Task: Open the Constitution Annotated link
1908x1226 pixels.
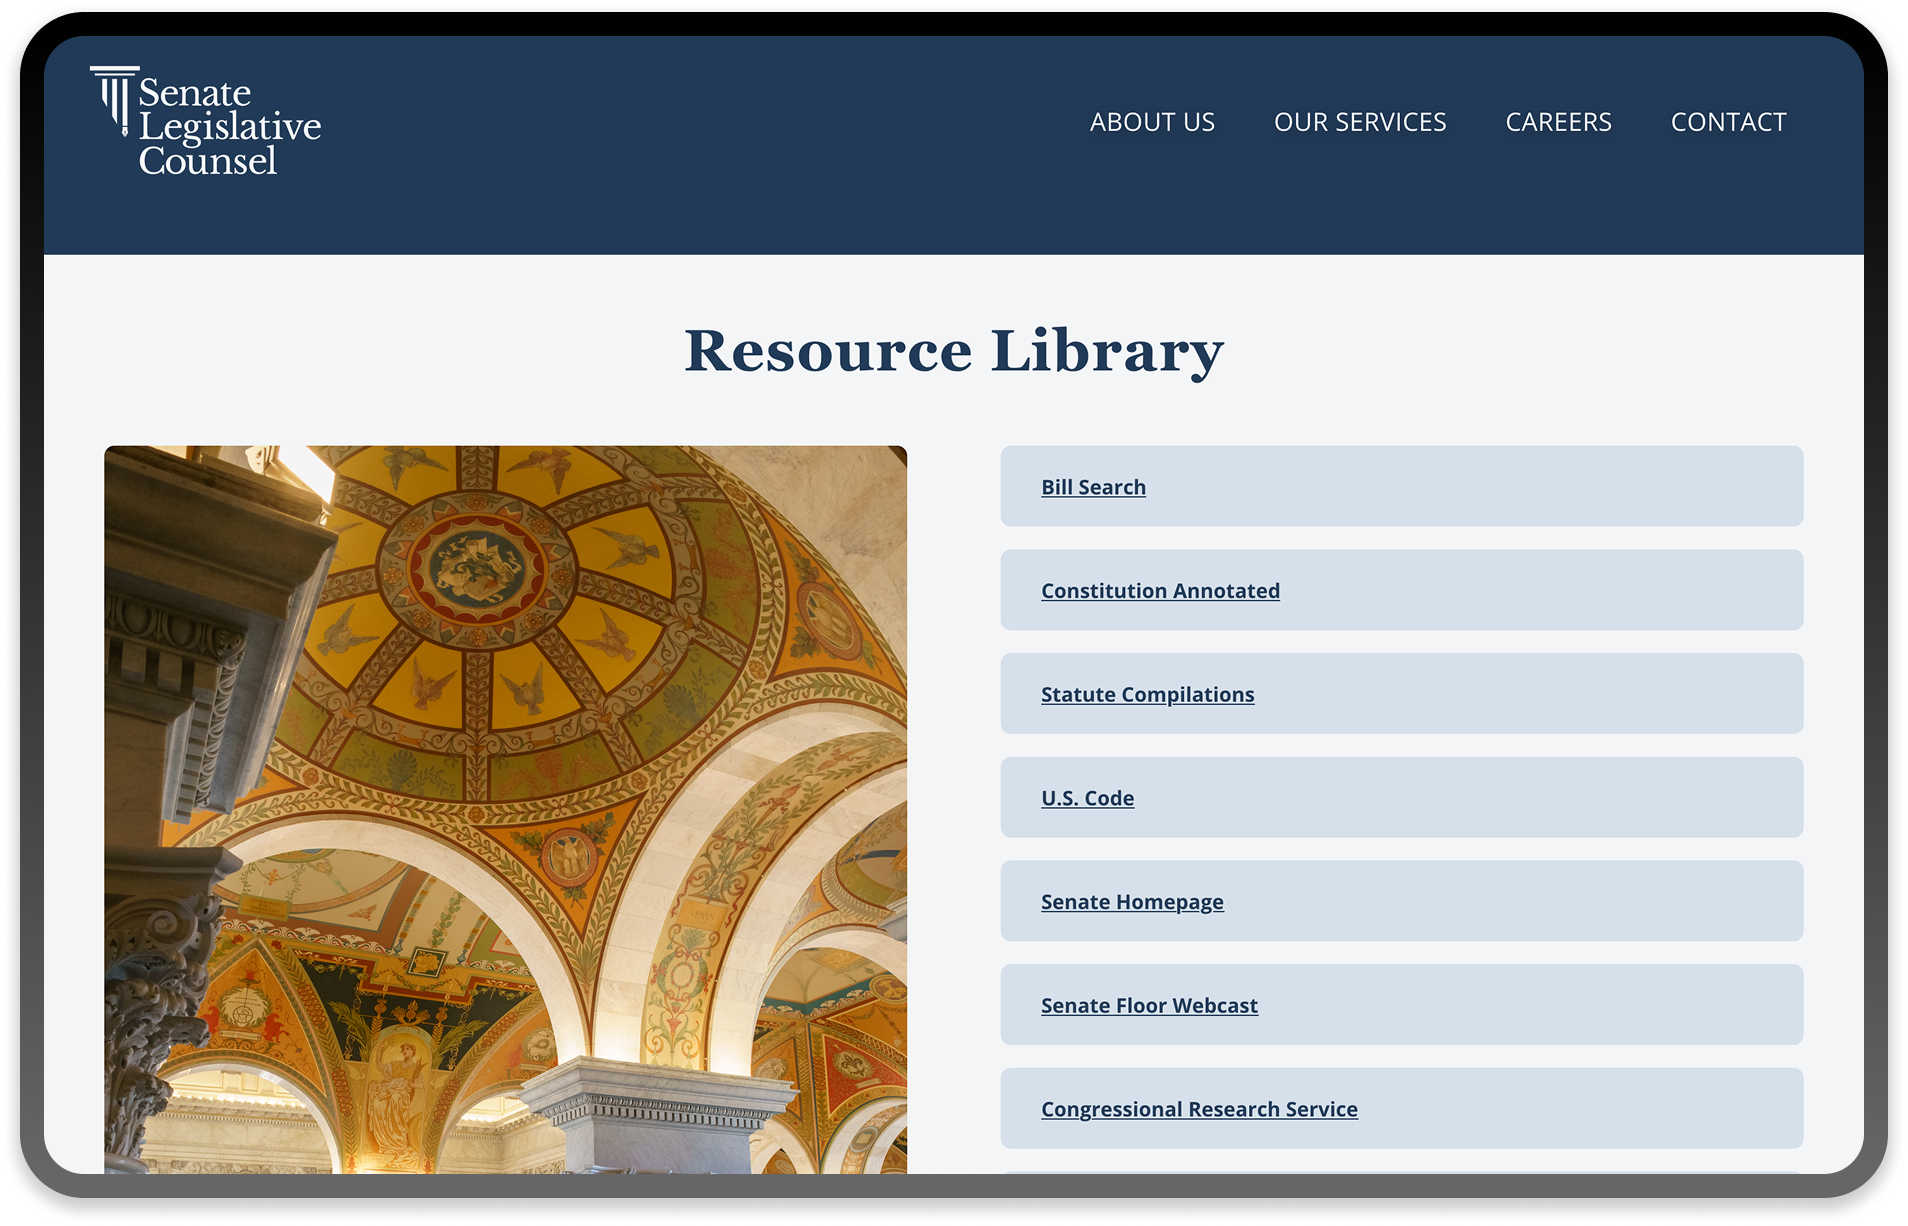Action: click(x=1160, y=591)
